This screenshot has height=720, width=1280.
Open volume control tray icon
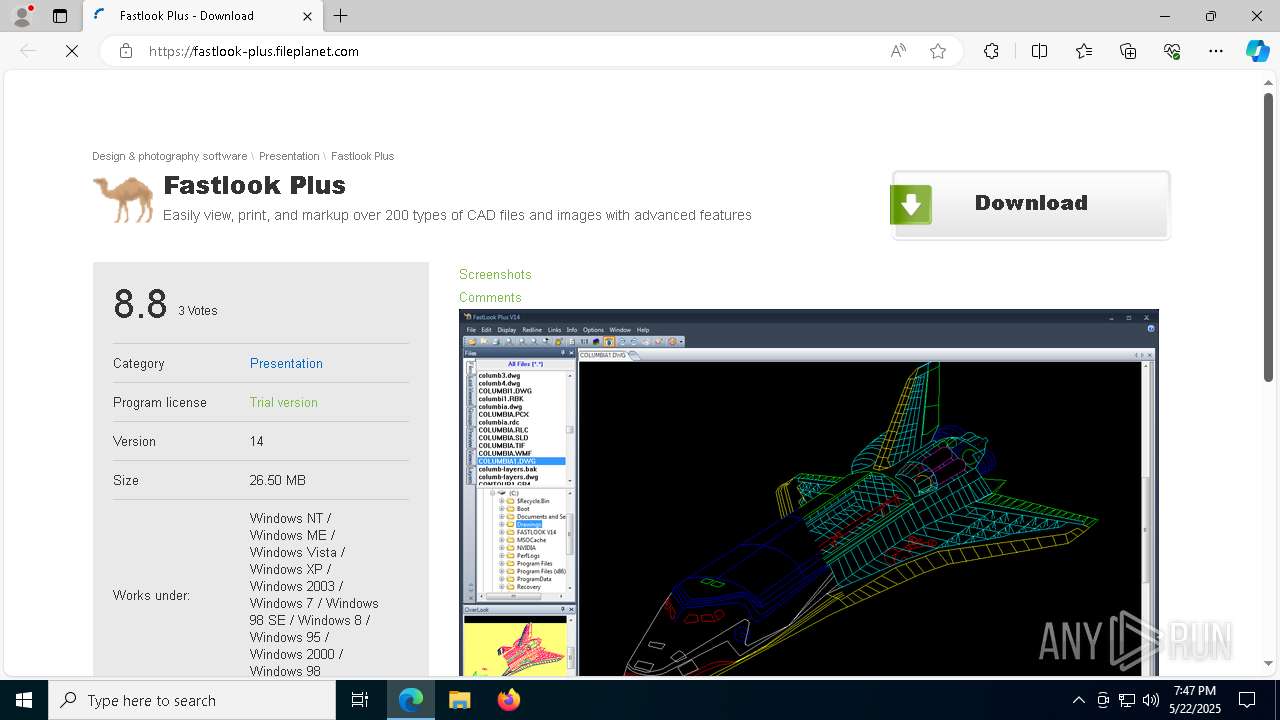[x=1150, y=700]
